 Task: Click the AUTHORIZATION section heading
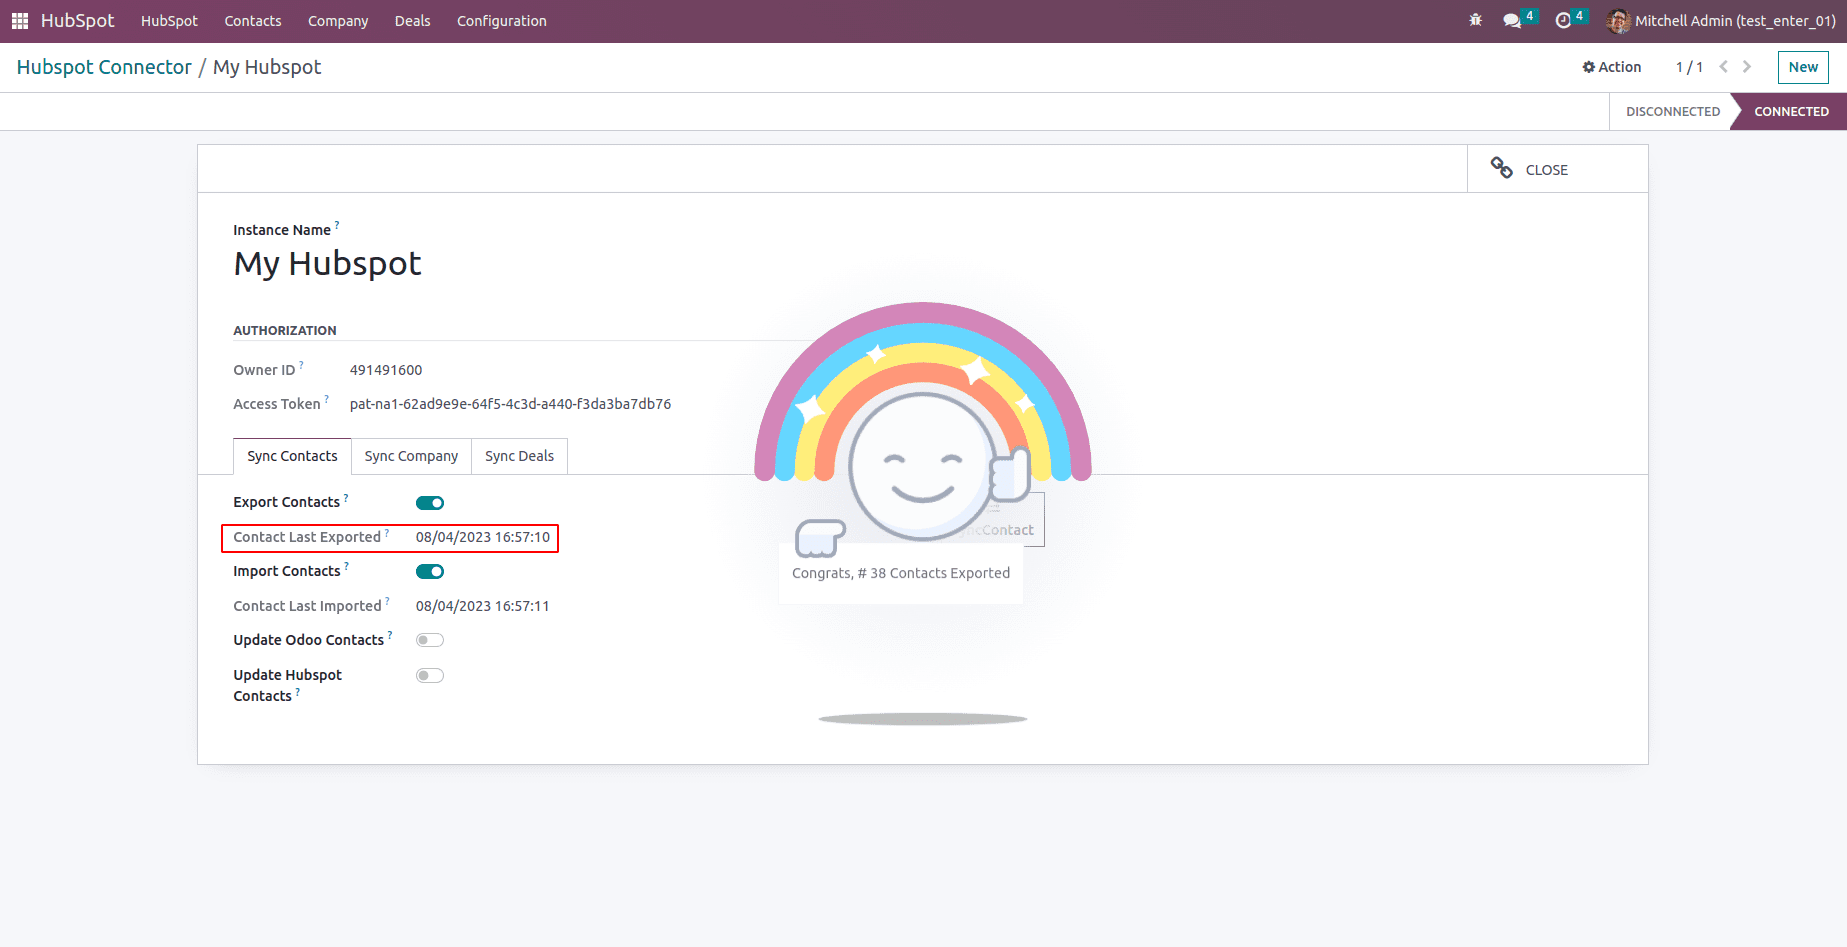click(x=285, y=330)
